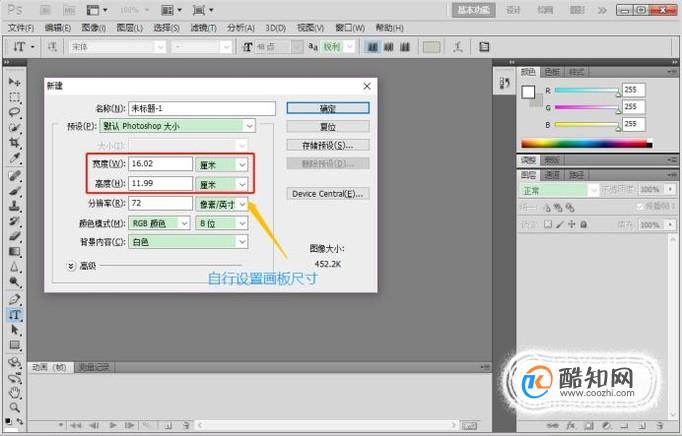
Task: Click the 存储预设(S)... button
Action: click(328, 145)
